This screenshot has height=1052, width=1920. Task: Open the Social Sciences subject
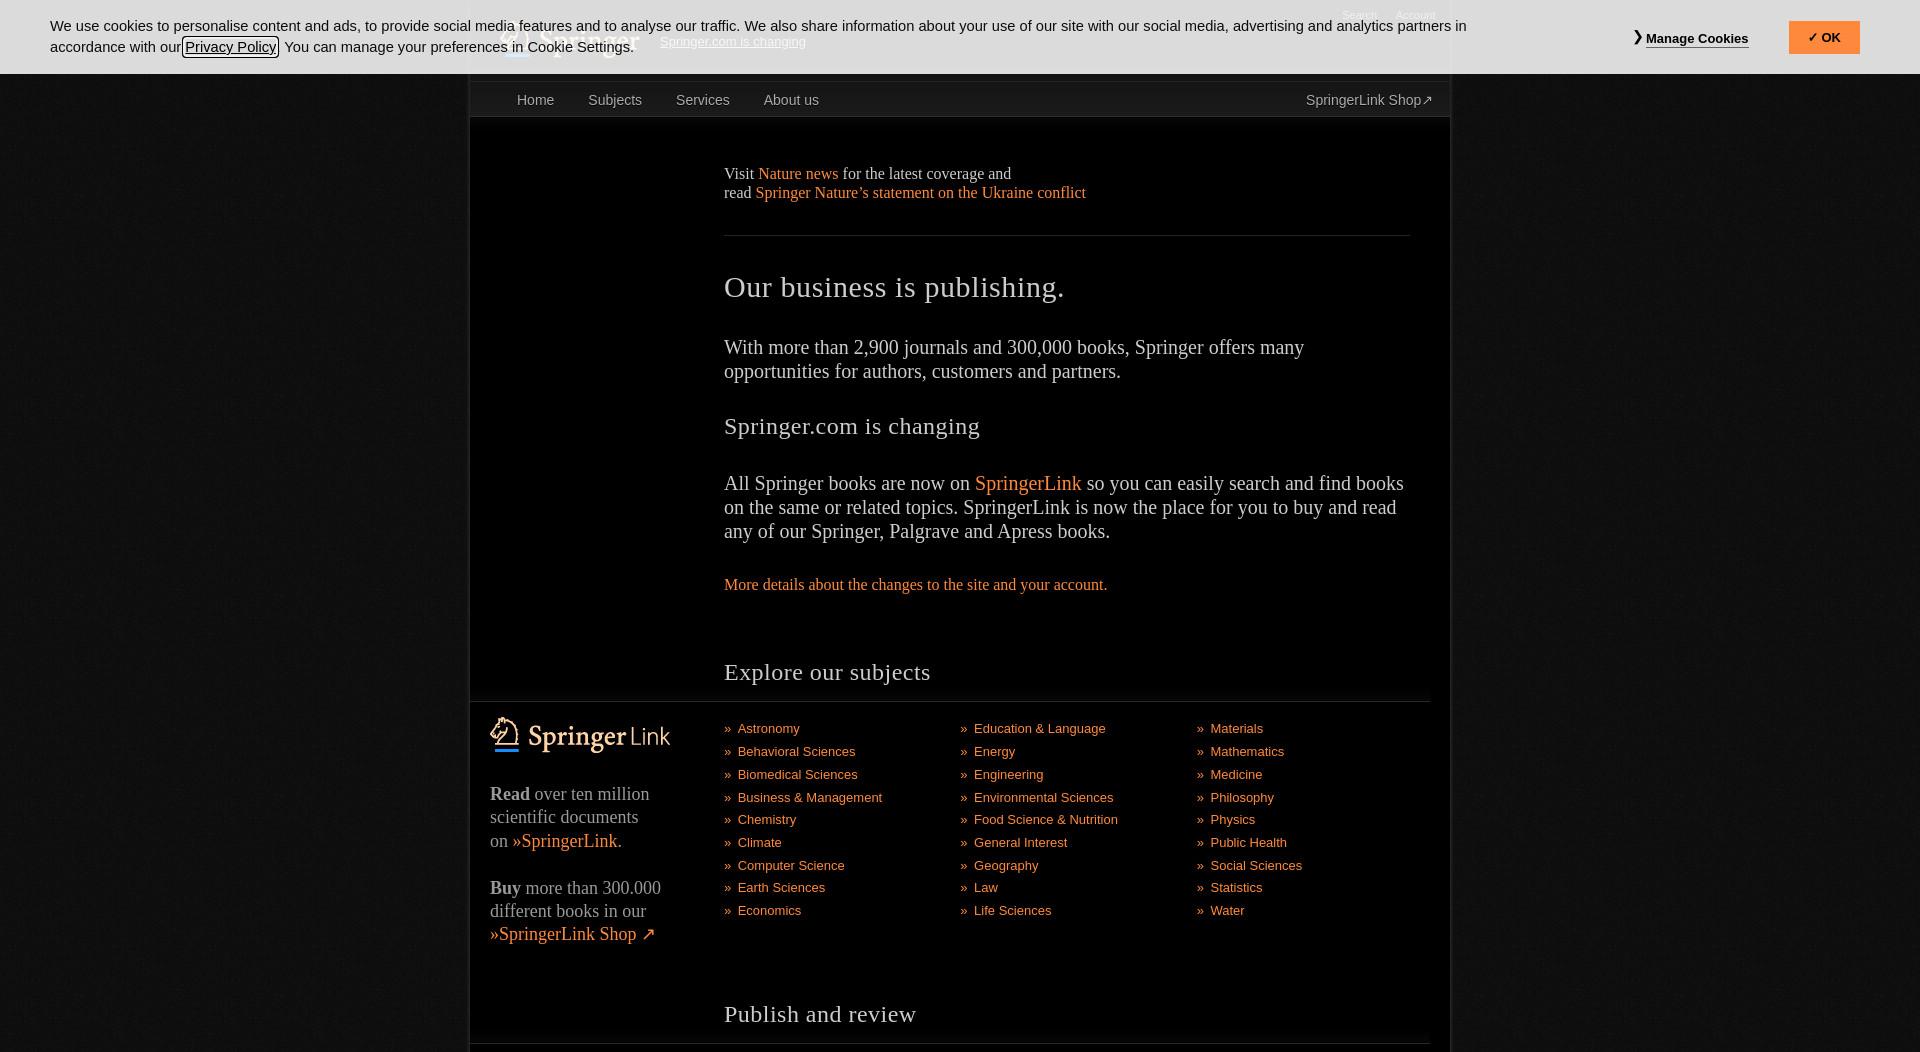[x=1256, y=866]
